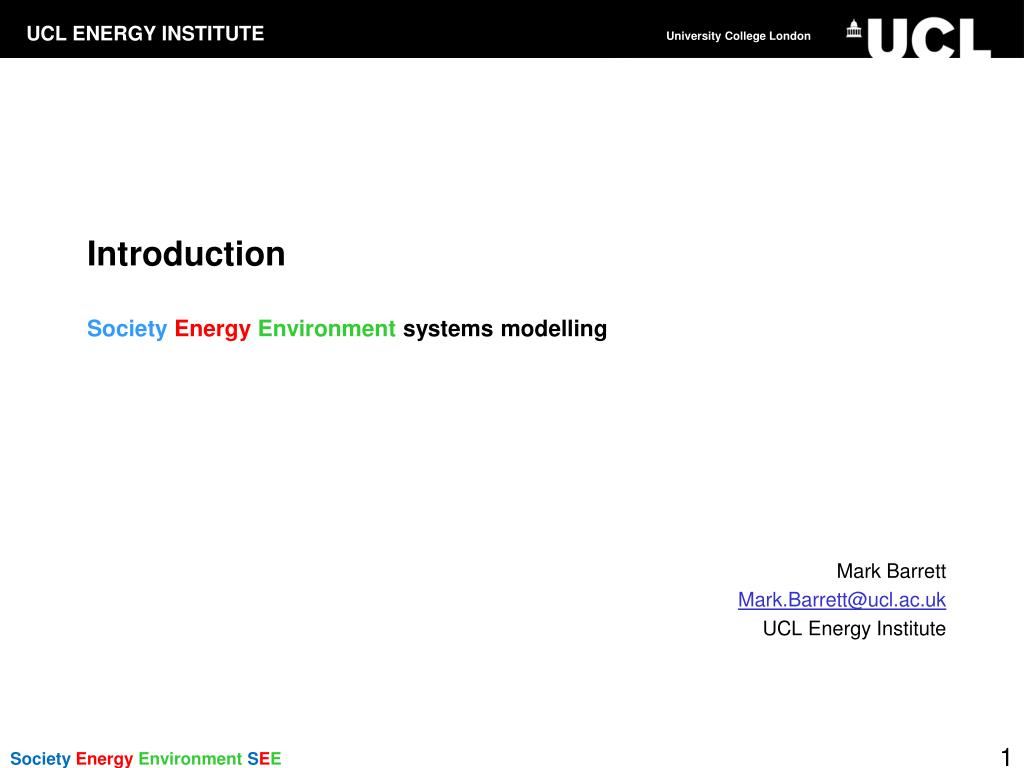This screenshot has width=1024, height=768.
Task: Click the "UCL ENERGY INSTITUTE" header text
Action: coord(145,33)
